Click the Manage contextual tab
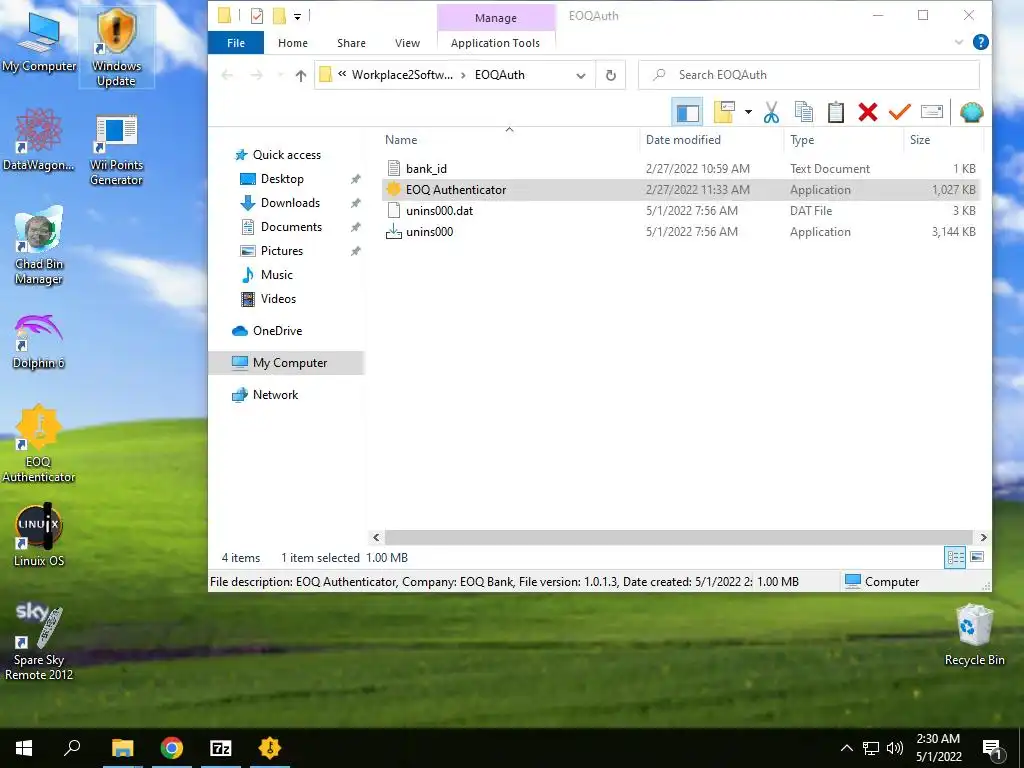Image resolution: width=1024 pixels, height=768 pixels. tap(496, 18)
